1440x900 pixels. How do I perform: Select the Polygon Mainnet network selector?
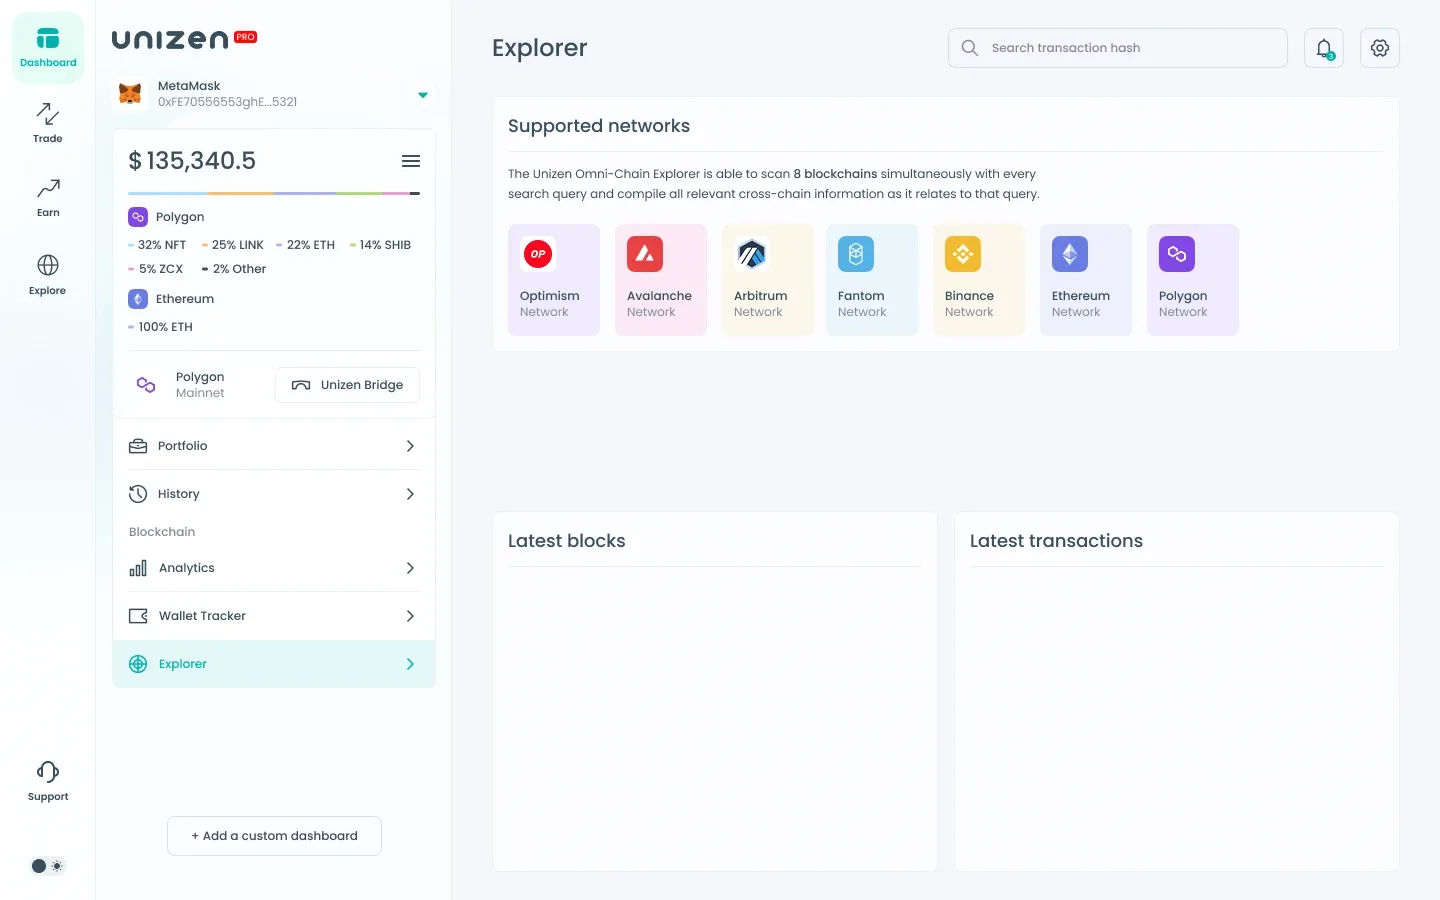point(181,385)
